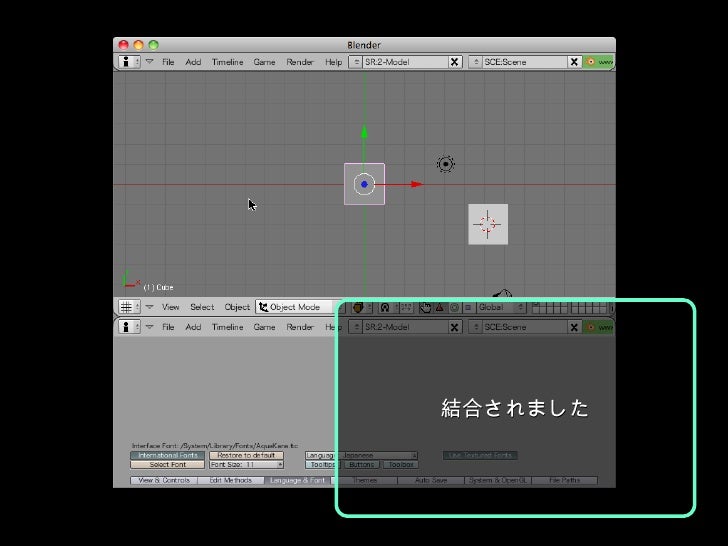Open the scene browse arrows beside lower SCE:Scene
Viewport: 728px width, 546px height.
click(476, 327)
